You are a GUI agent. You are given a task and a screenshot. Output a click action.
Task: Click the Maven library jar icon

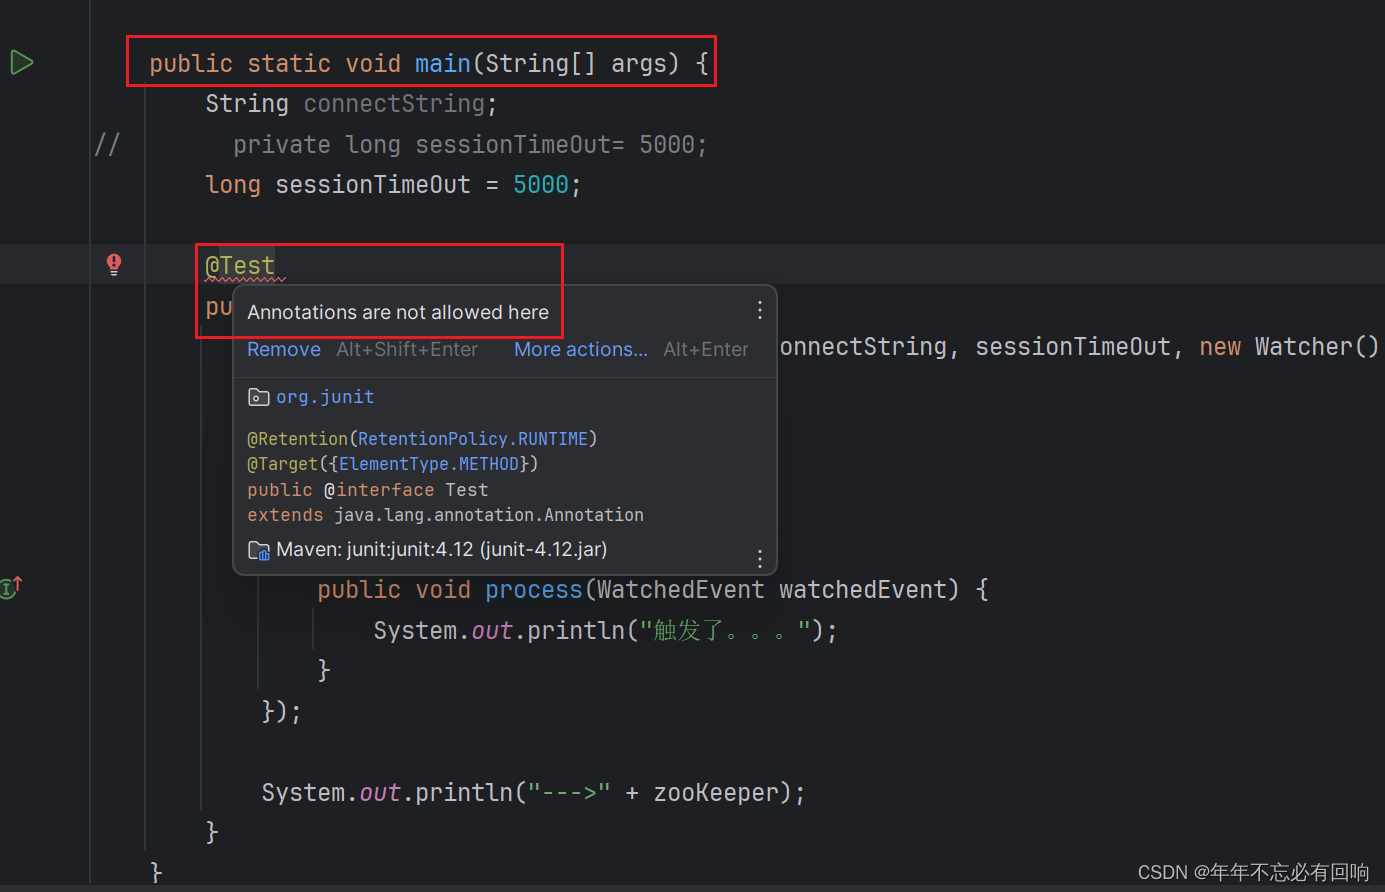259,550
